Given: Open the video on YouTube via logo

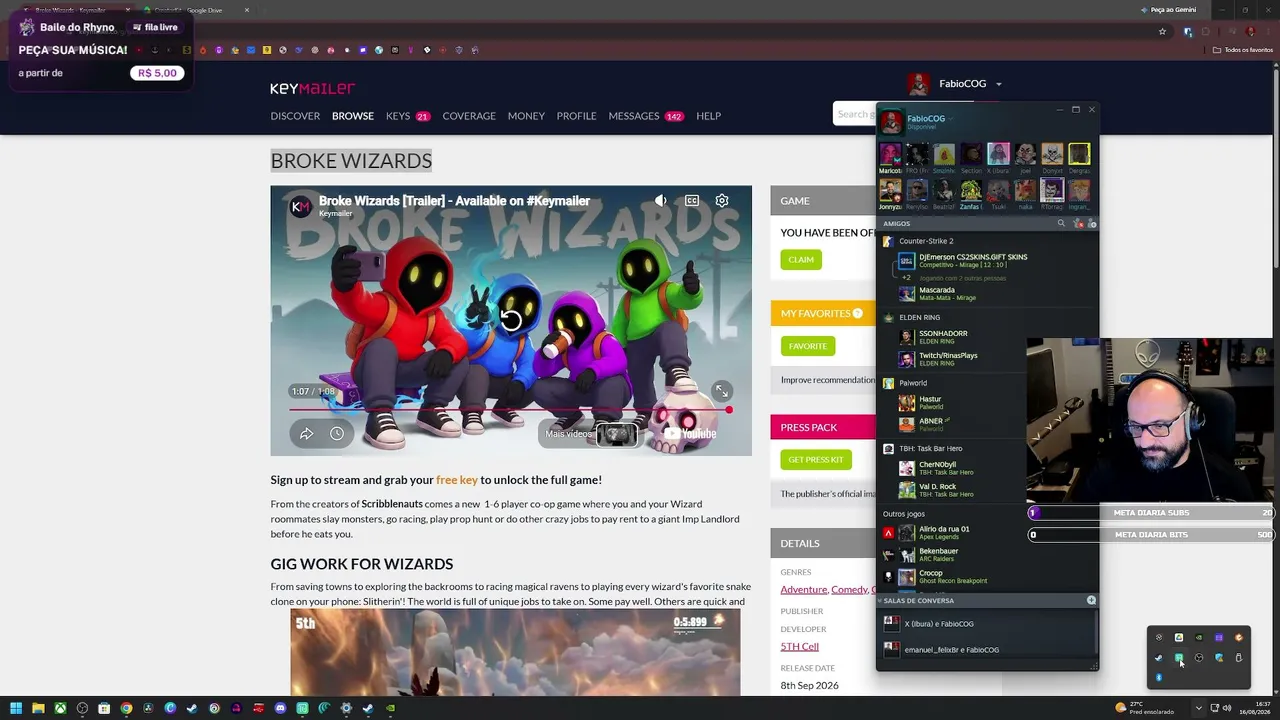Looking at the screenshot, I should click(691, 433).
